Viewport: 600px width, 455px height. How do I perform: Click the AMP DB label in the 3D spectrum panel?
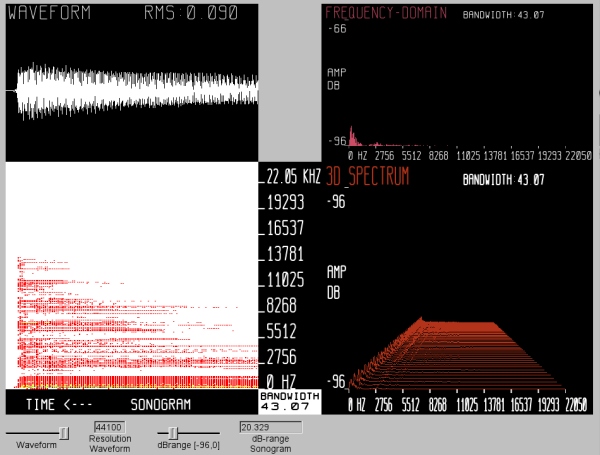(x=336, y=282)
